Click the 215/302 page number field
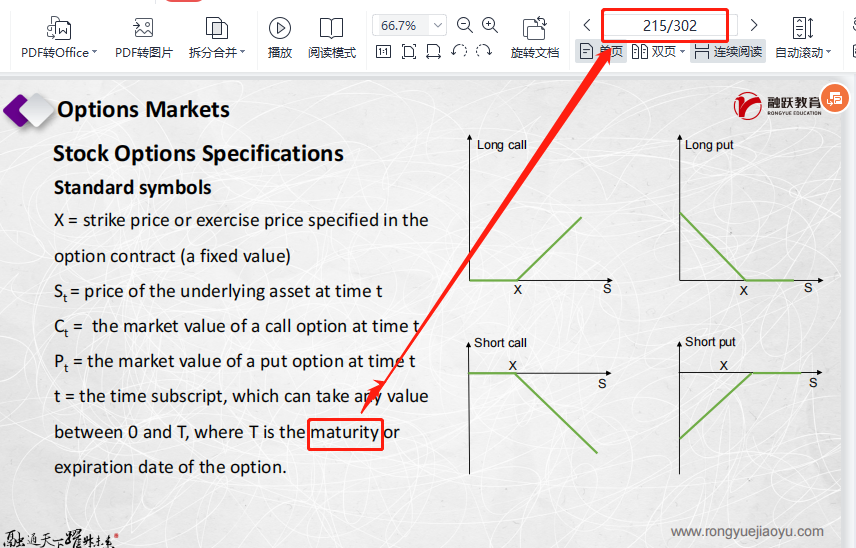Image resolution: width=856 pixels, height=548 pixels. [669, 25]
